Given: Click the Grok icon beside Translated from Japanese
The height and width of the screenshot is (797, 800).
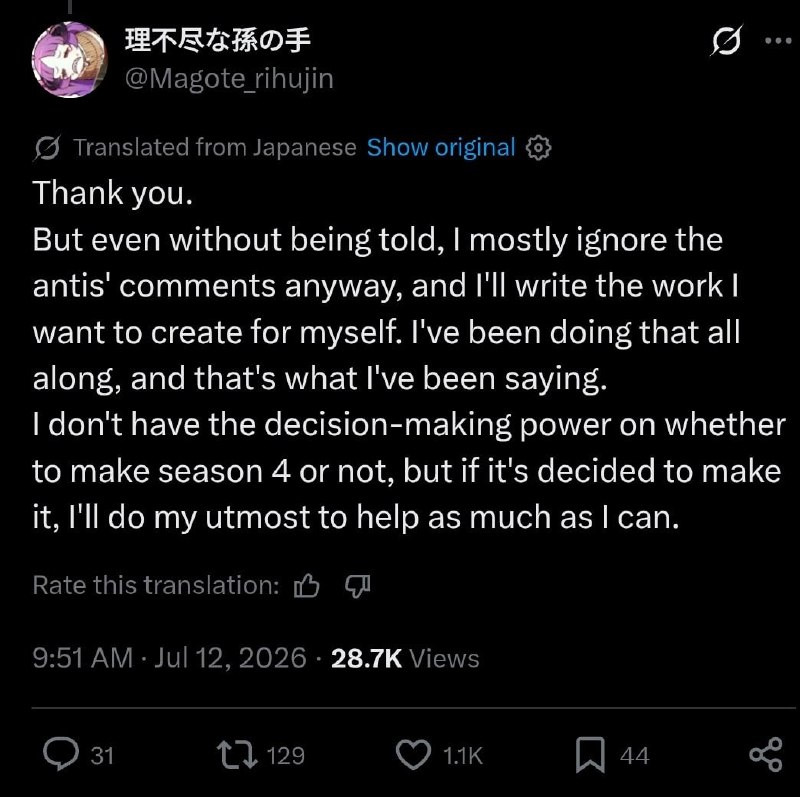Looking at the screenshot, I should [47, 148].
